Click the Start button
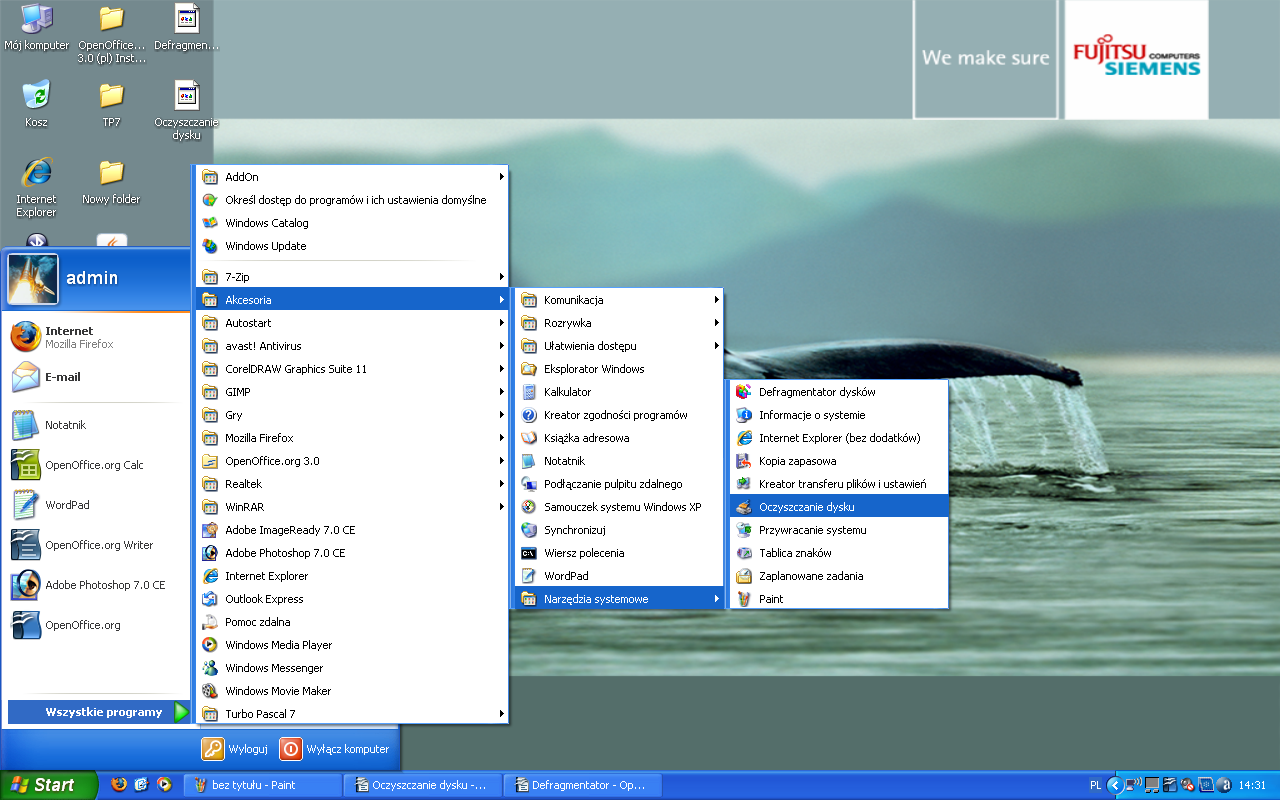The height and width of the screenshot is (800, 1280). 48,785
